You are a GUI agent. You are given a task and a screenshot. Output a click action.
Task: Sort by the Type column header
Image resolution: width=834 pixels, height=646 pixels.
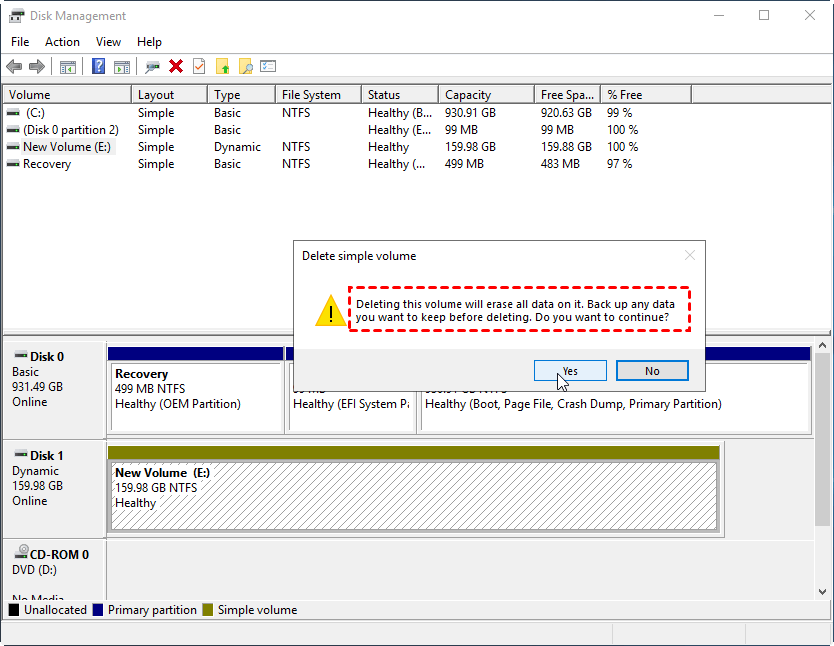point(241,95)
